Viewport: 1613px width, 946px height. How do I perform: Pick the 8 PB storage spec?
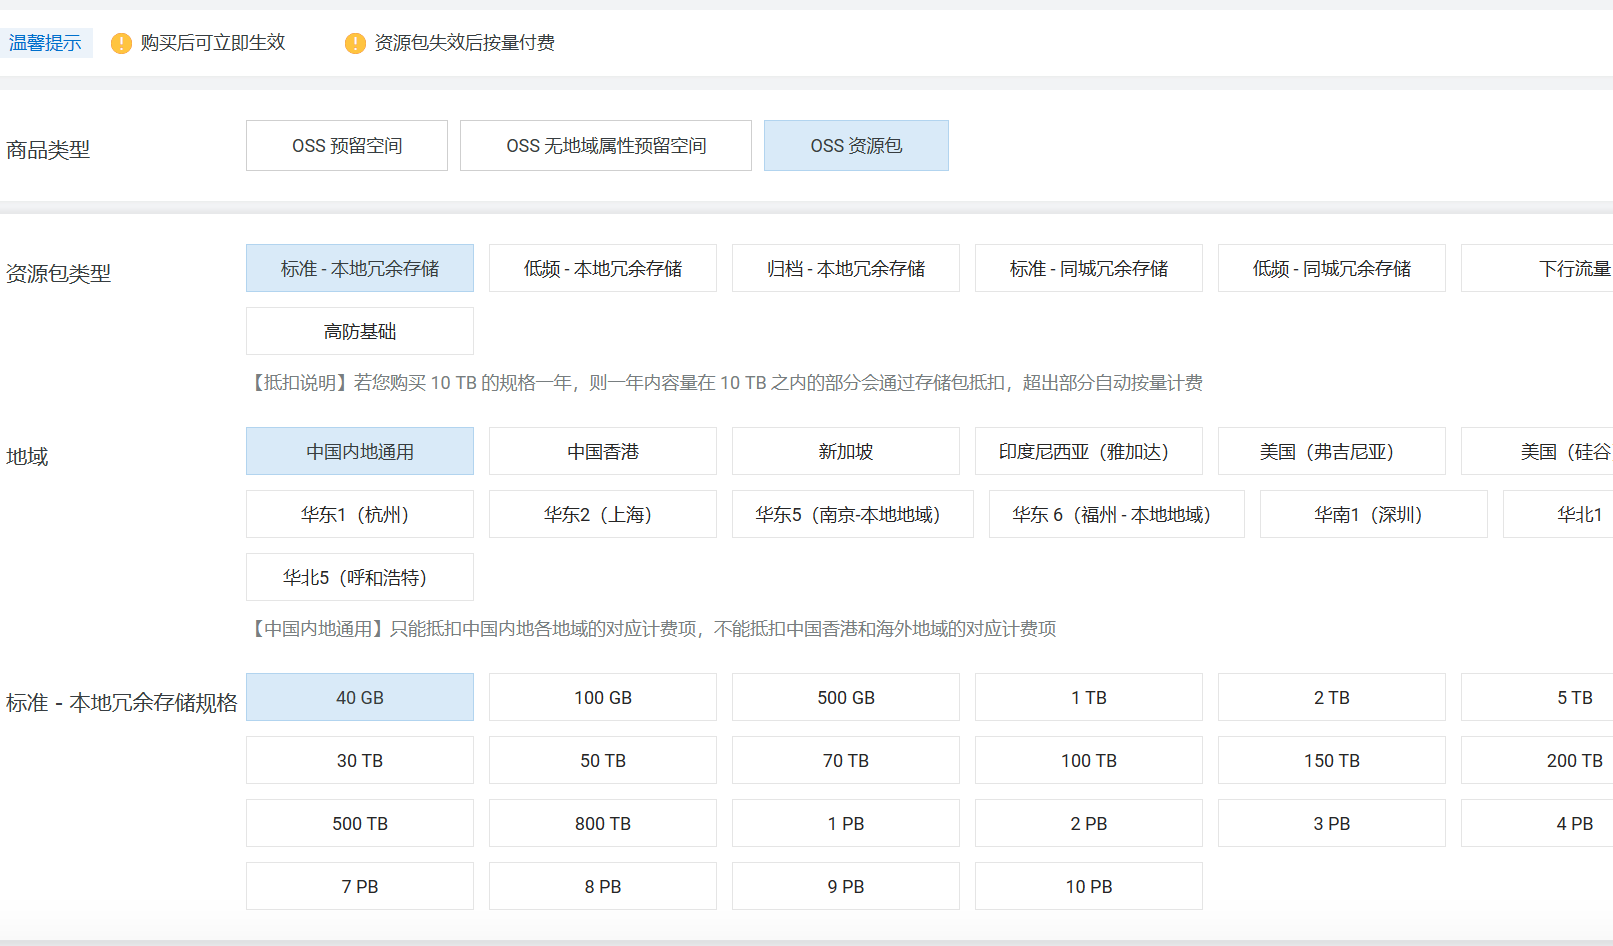pos(603,886)
